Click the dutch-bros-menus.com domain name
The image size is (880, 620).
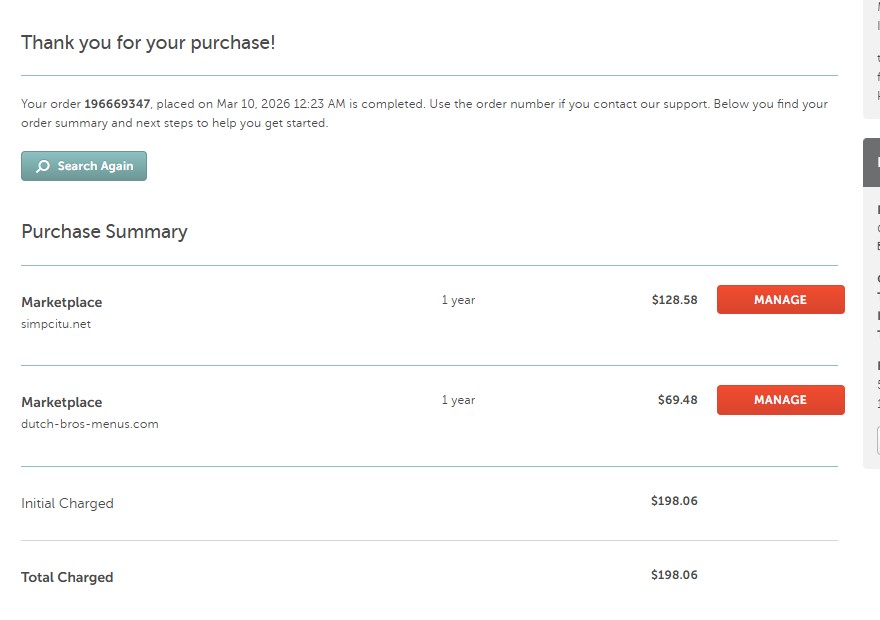click(90, 424)
